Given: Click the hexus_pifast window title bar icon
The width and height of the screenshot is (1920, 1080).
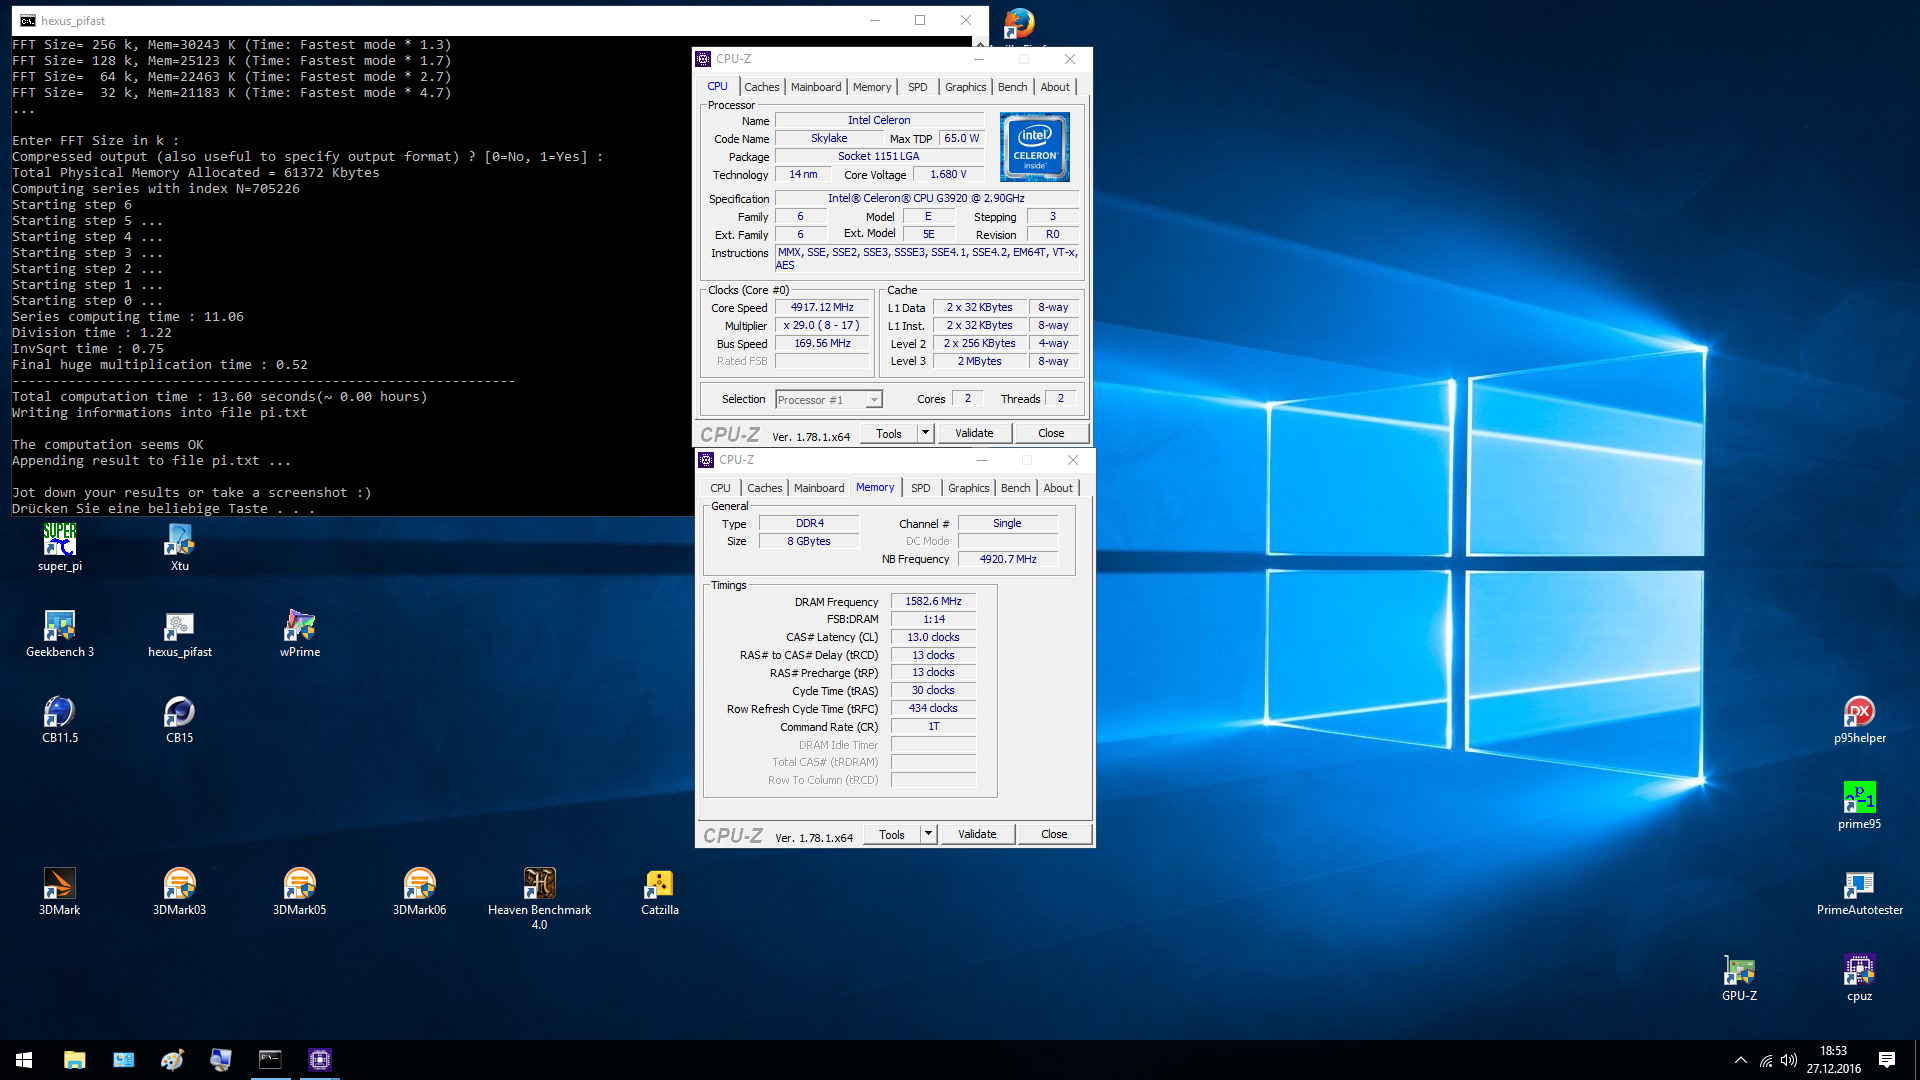Looking at the screenshot, I should click(27, 20).
